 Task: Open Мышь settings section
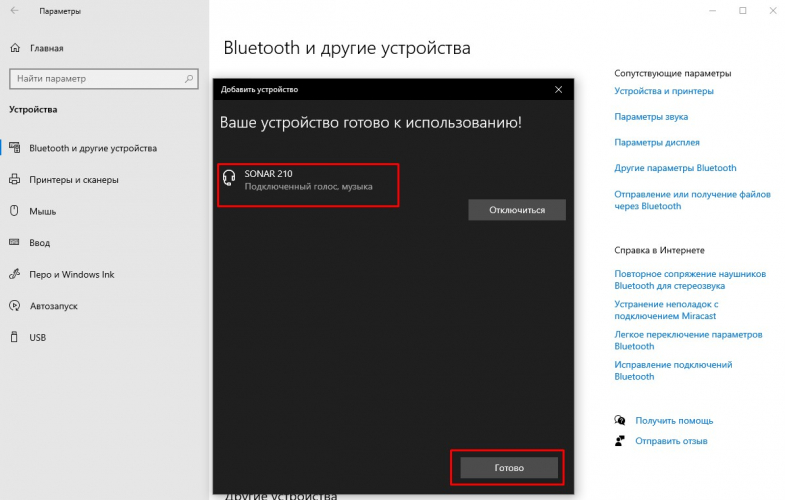[x=43, y=211]
